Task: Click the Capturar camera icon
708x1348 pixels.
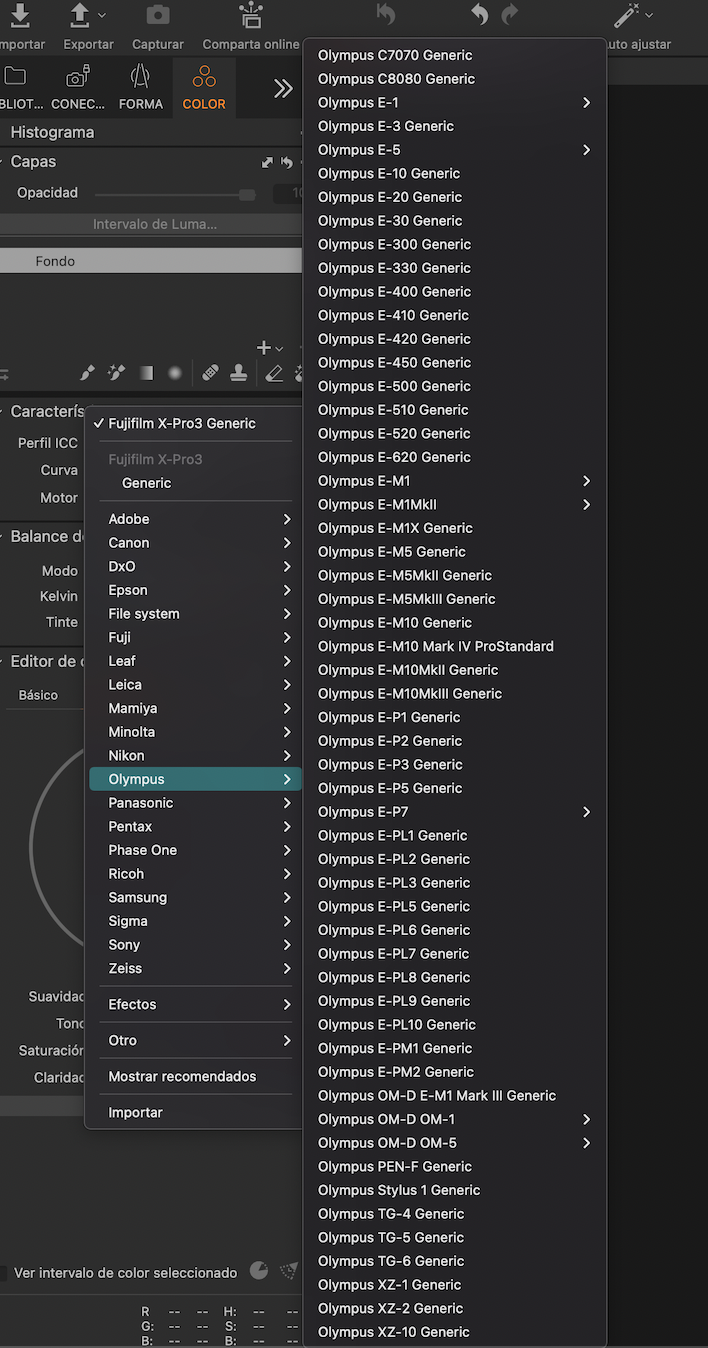Action: [x=157, y=15]
